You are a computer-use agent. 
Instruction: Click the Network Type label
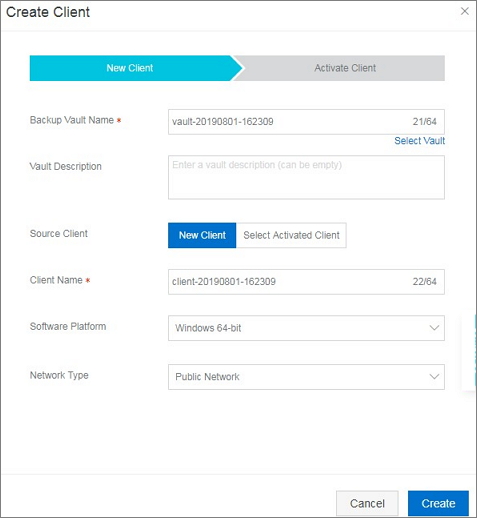[59, 375]
